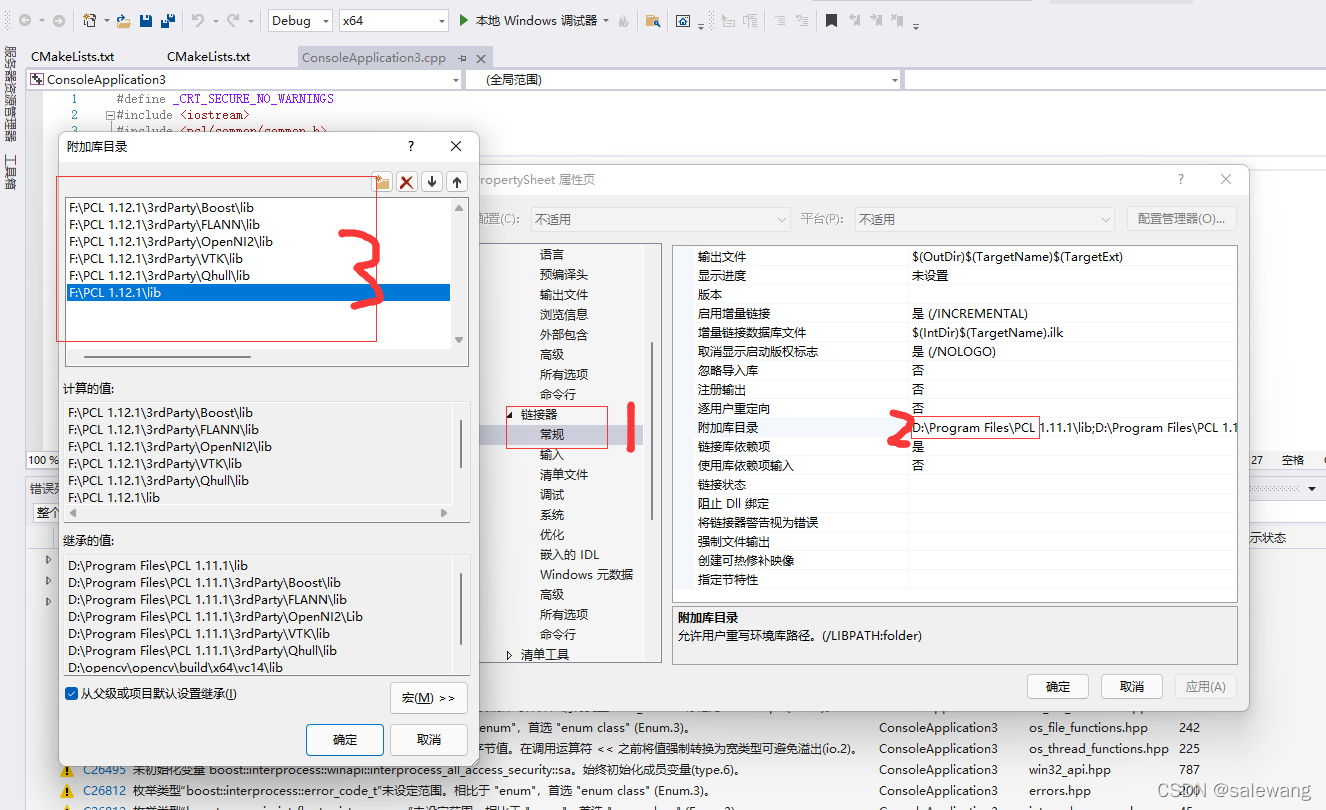Toggle the bookmark toolbar icon
The image size is (1326, 810).
(831, 20)
